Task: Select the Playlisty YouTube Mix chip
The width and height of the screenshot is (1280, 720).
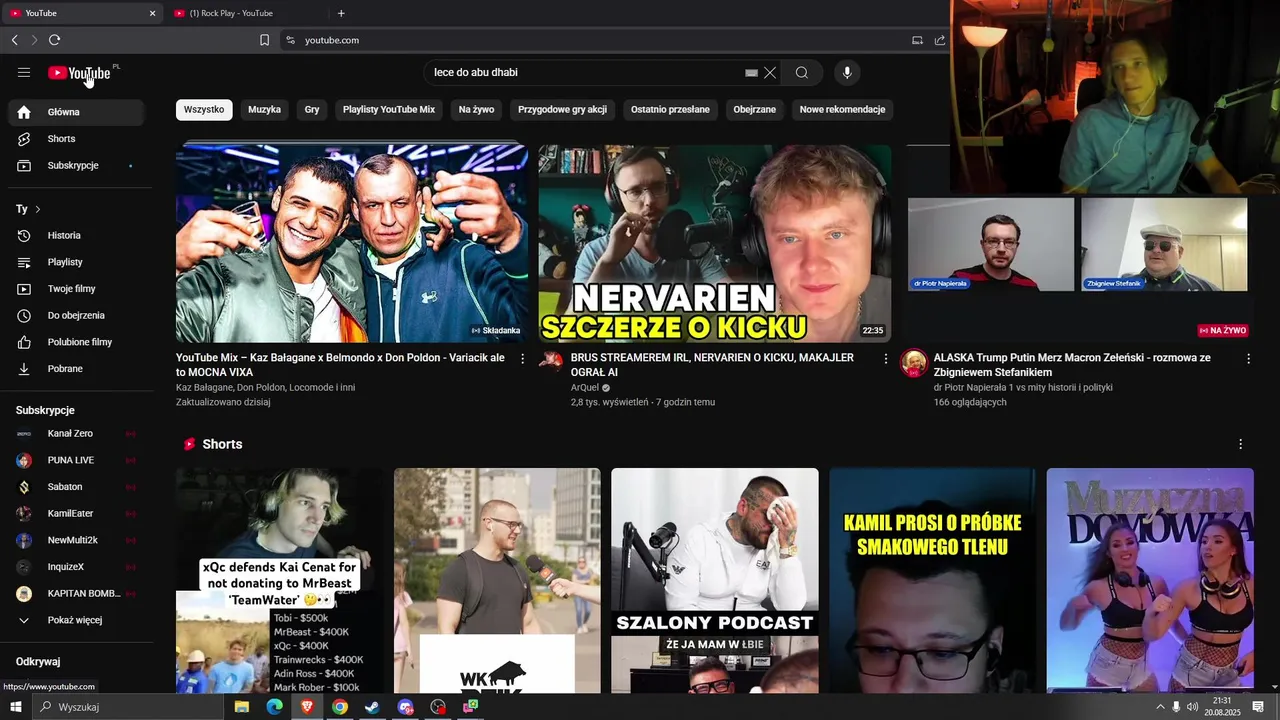Action: (389, 110)
